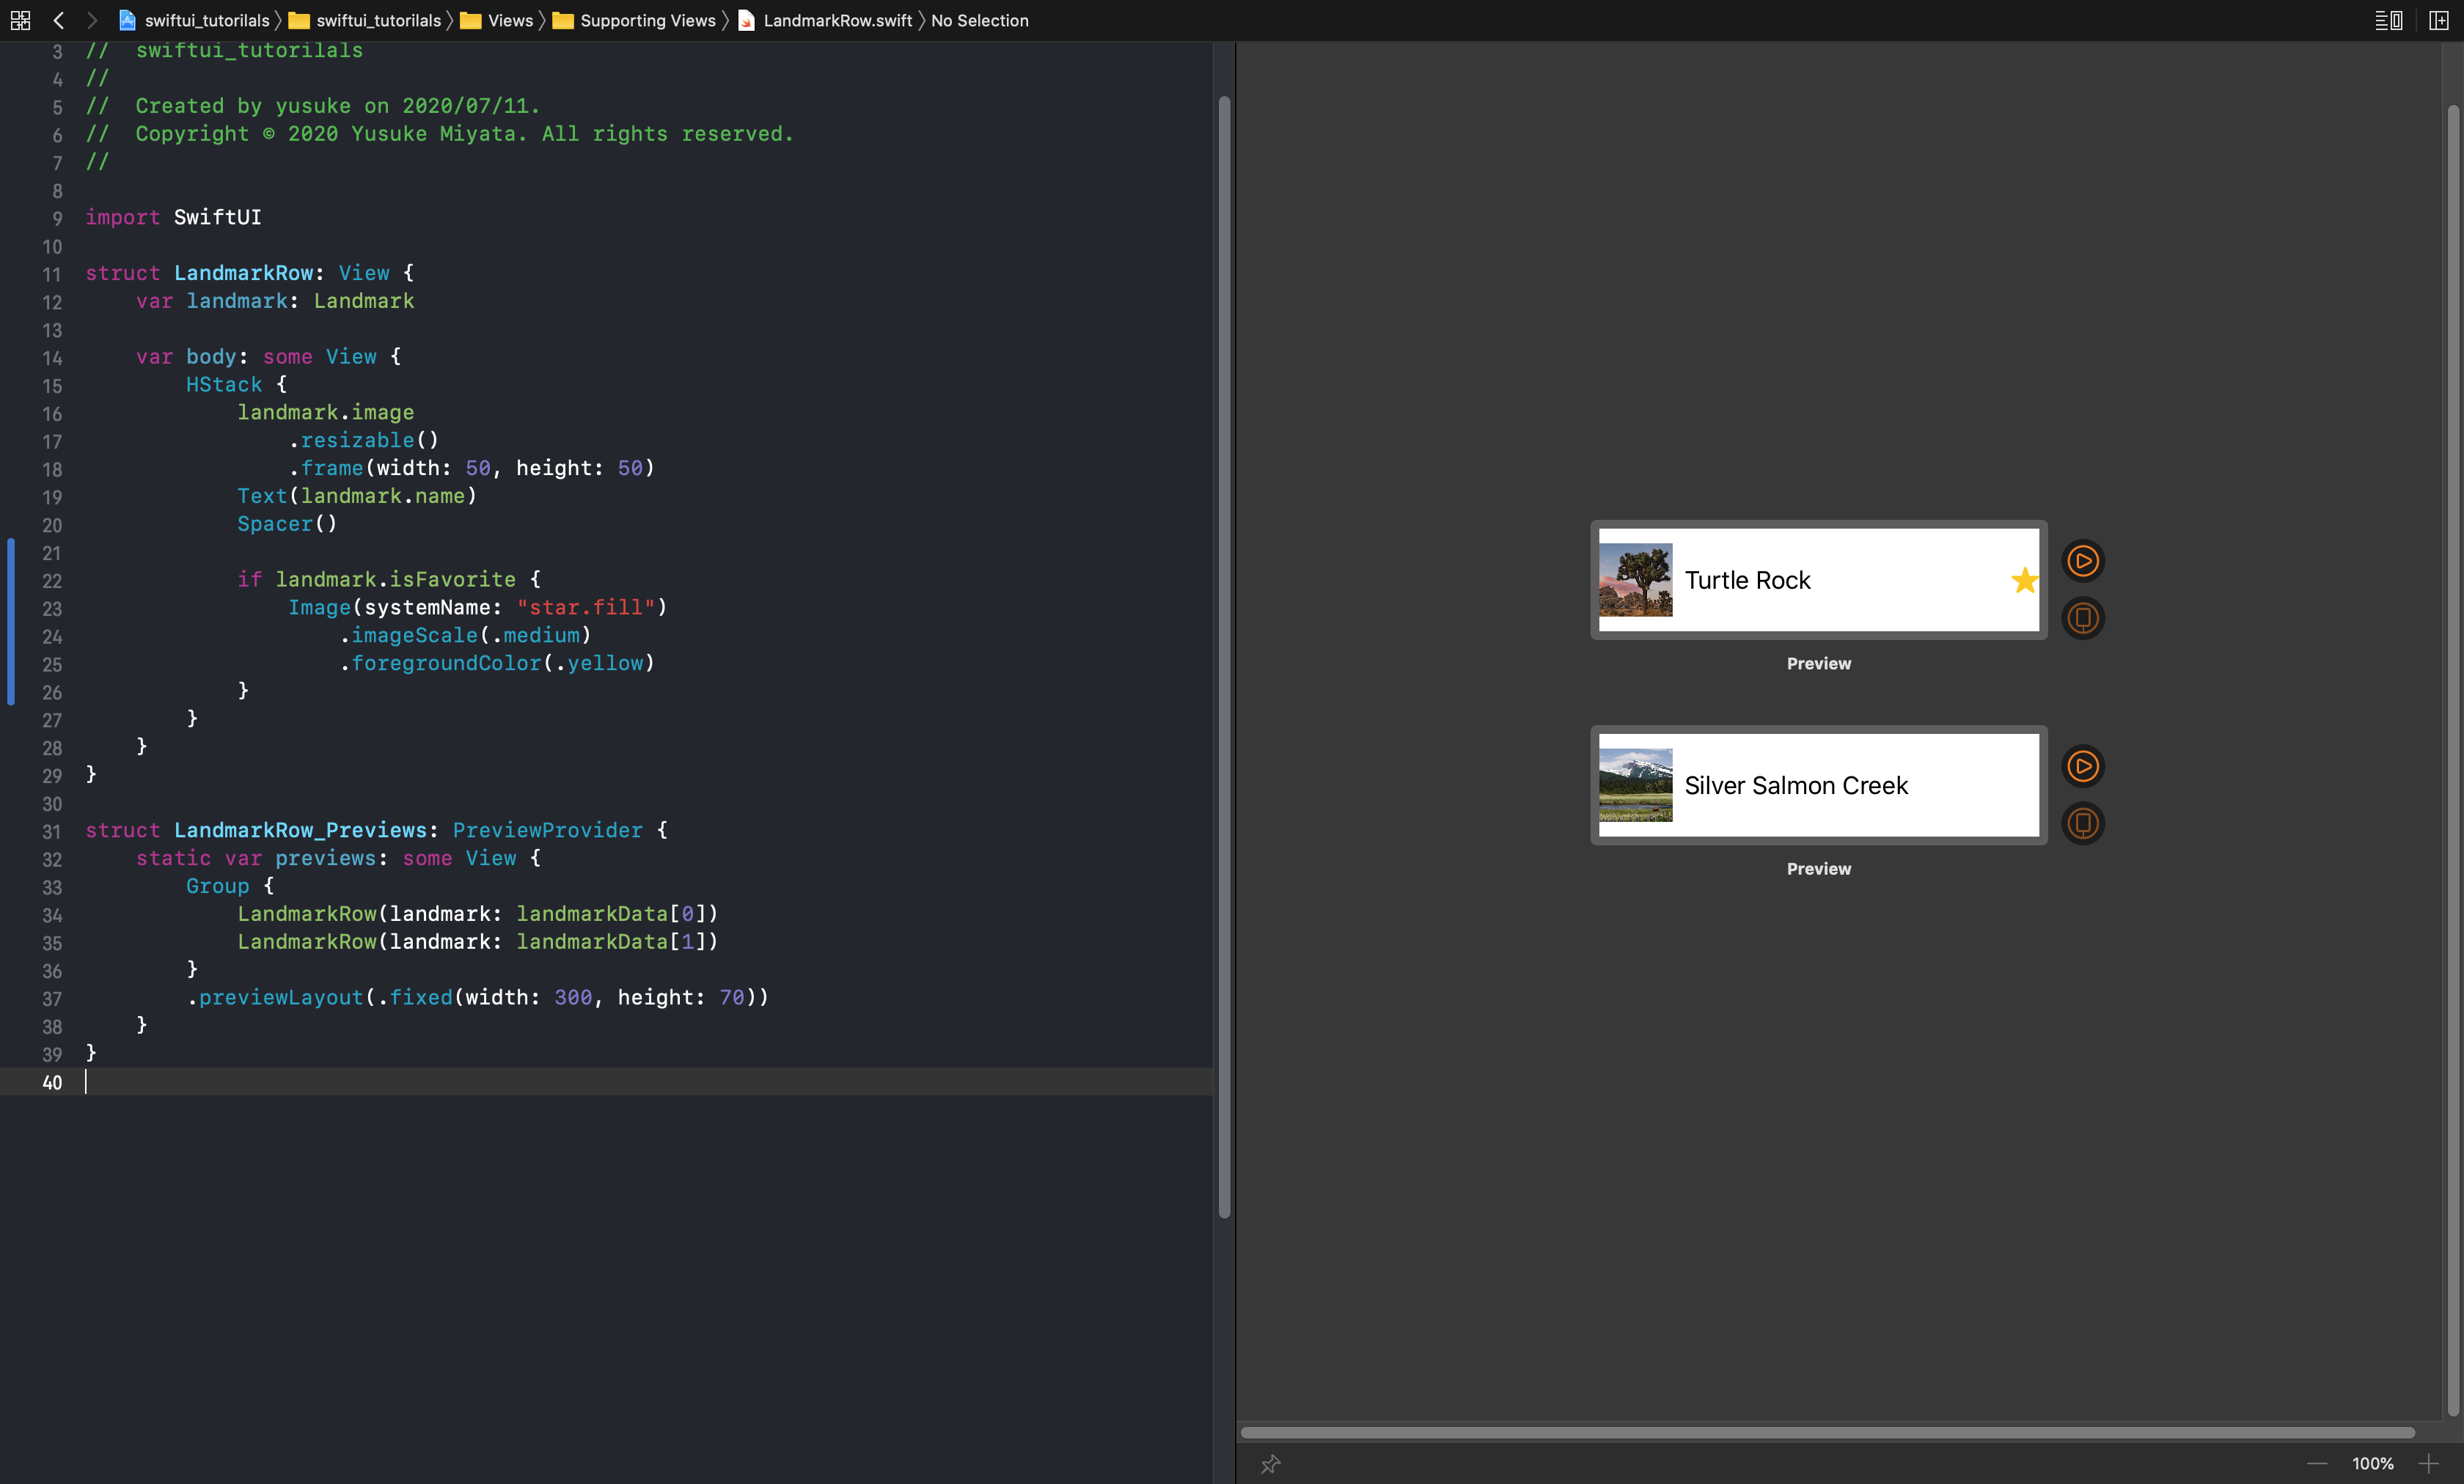Viewport: 2464px width, 1484px height.
Task: Open the related items grid menu
Action: 20,20
